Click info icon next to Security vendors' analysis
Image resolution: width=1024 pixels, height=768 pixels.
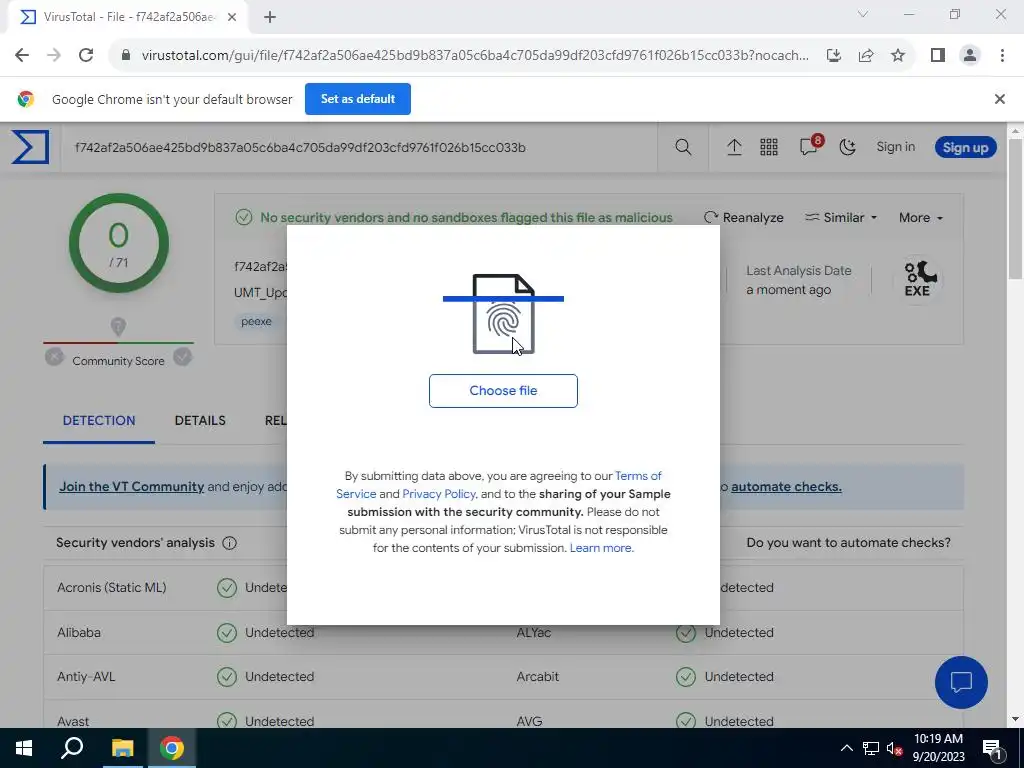click(x=229, y=543)
